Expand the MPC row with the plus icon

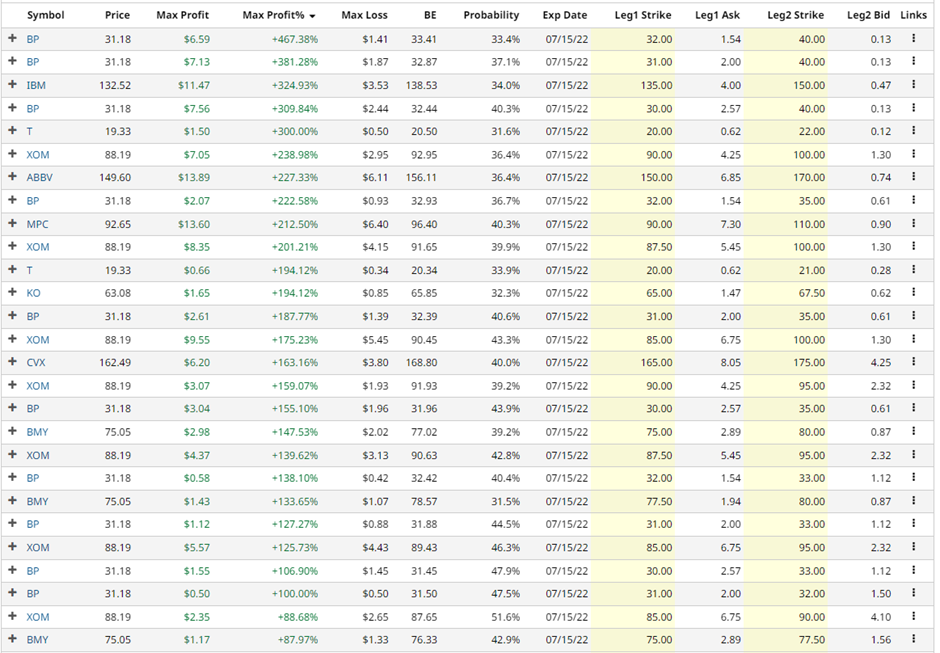coord(12,224)
